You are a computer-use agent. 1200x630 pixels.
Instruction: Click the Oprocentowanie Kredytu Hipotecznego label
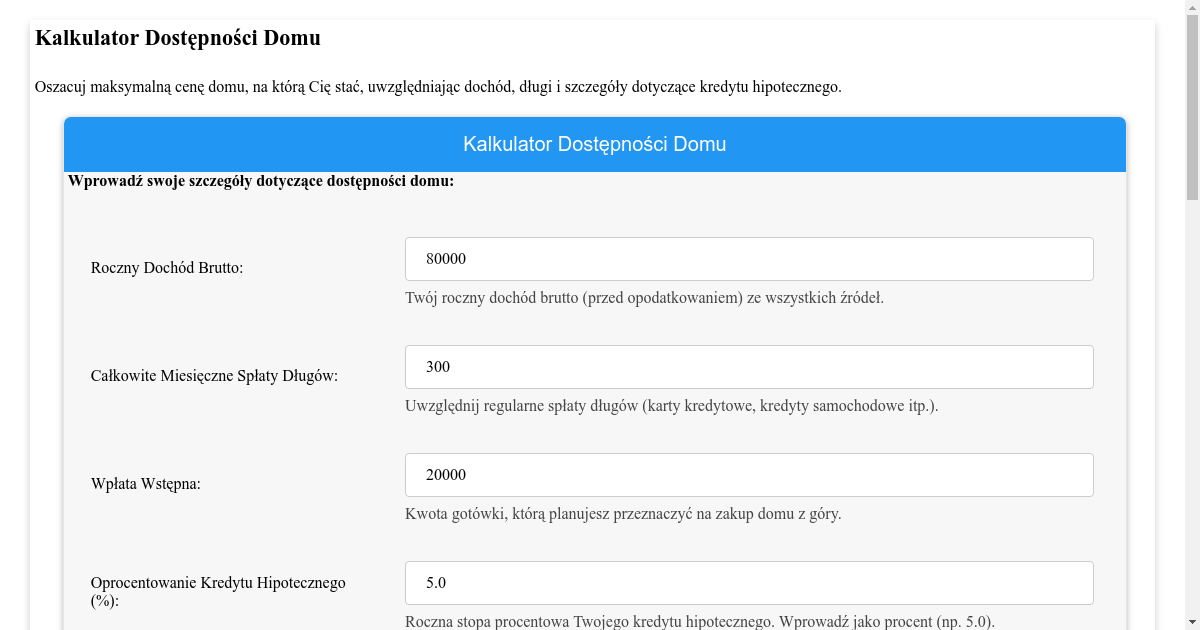coord(218,590)
